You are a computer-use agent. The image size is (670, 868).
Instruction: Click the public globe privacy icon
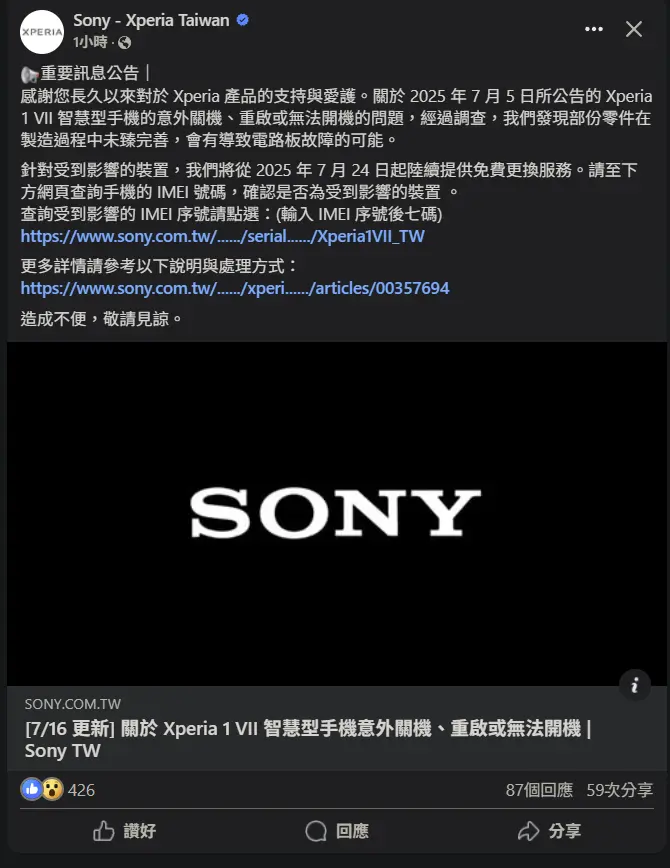[125, 43]
